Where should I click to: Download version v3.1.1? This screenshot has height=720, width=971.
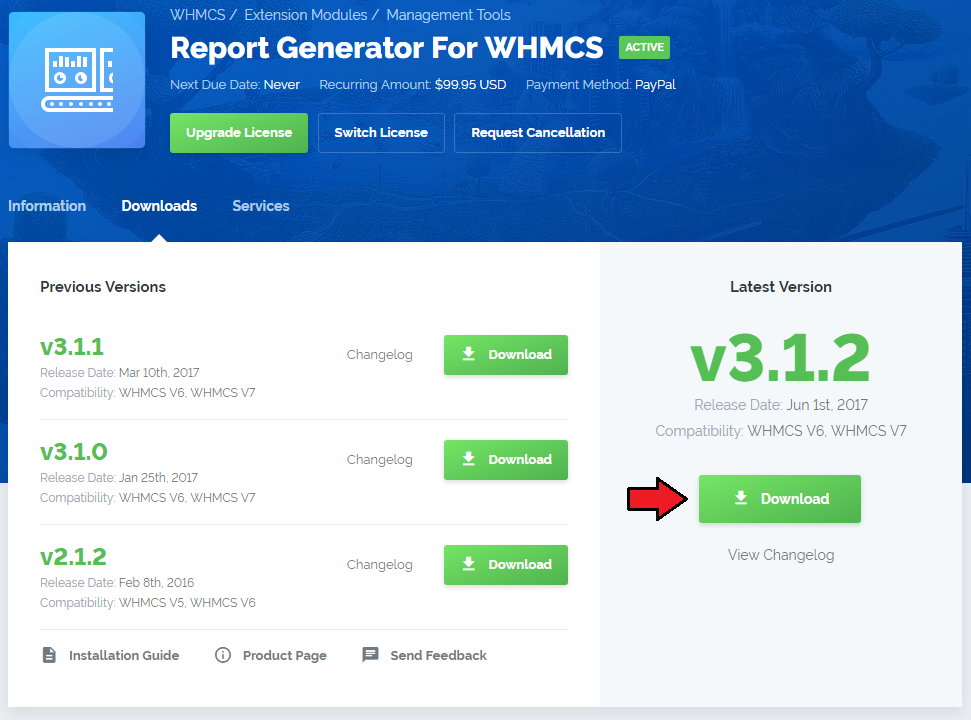506,355
